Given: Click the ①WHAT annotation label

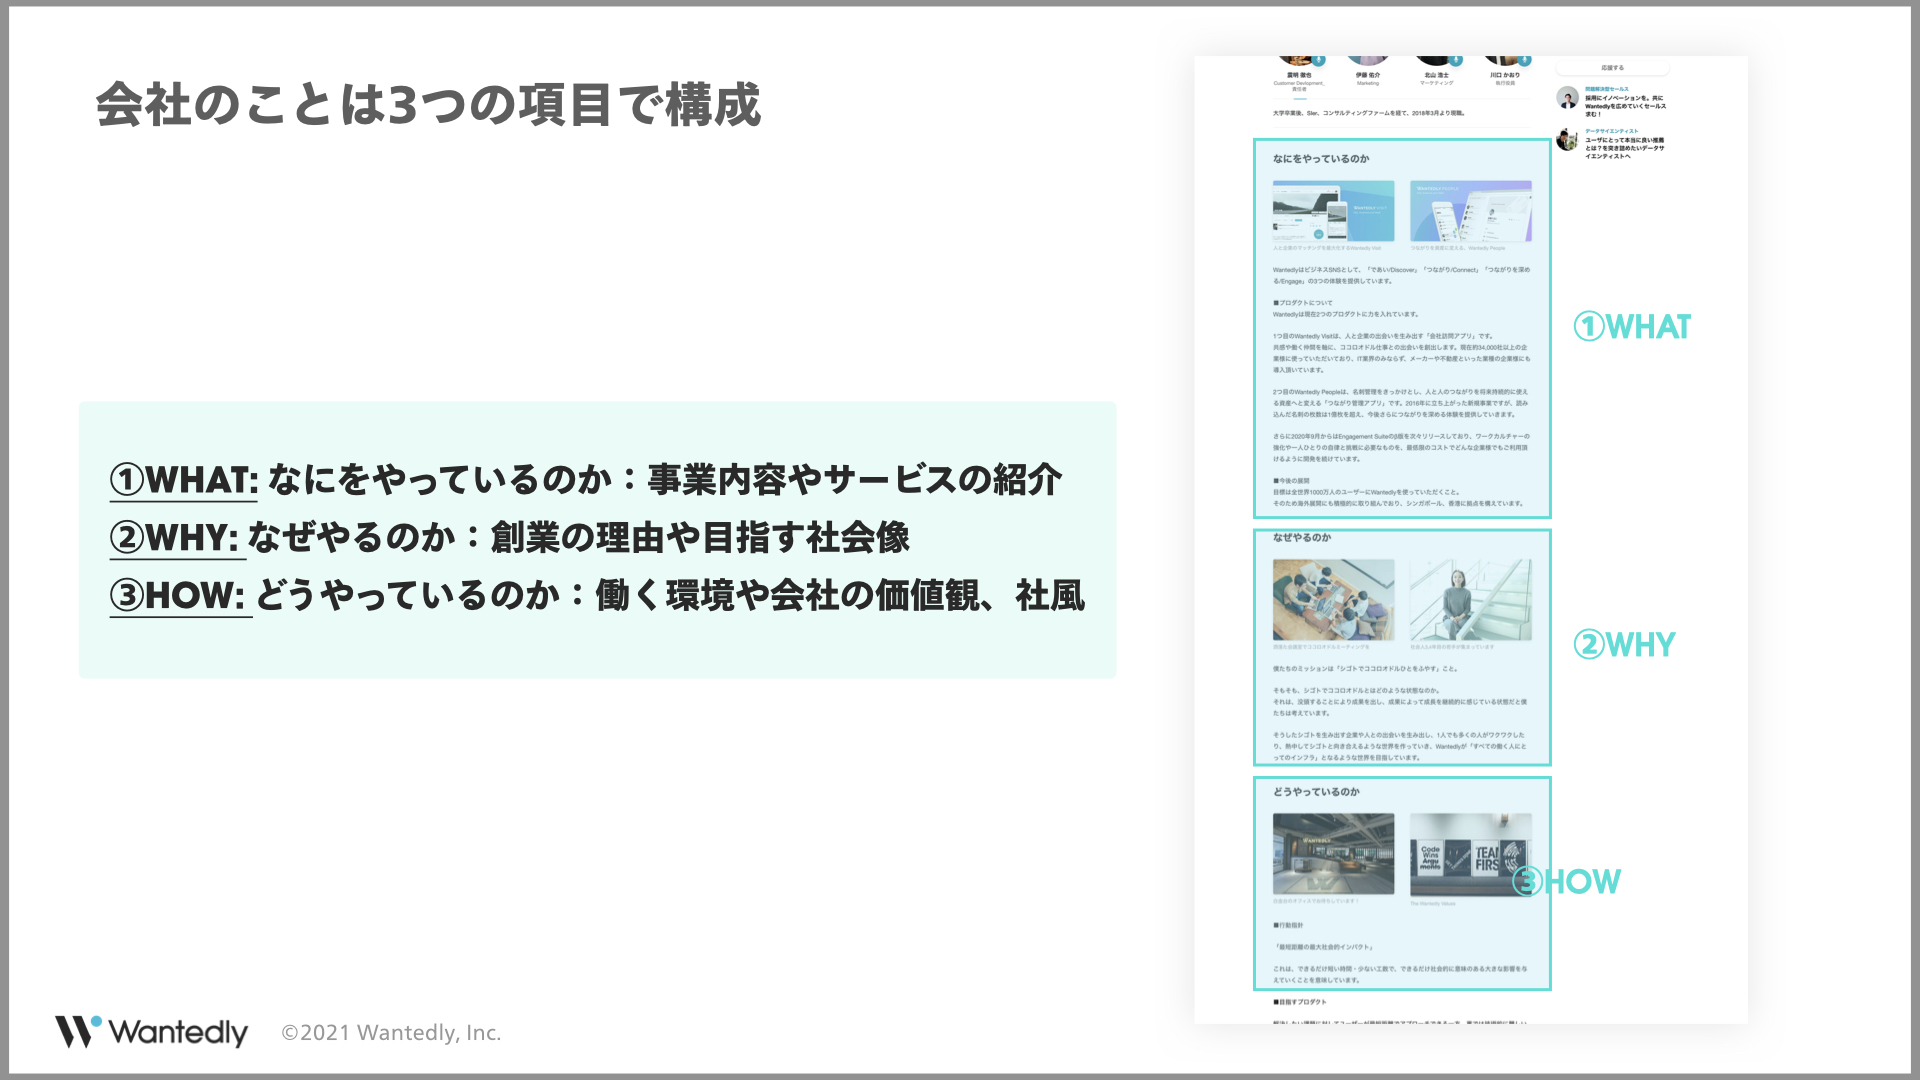Looking at the screenshot, I should pos(1632,327).
